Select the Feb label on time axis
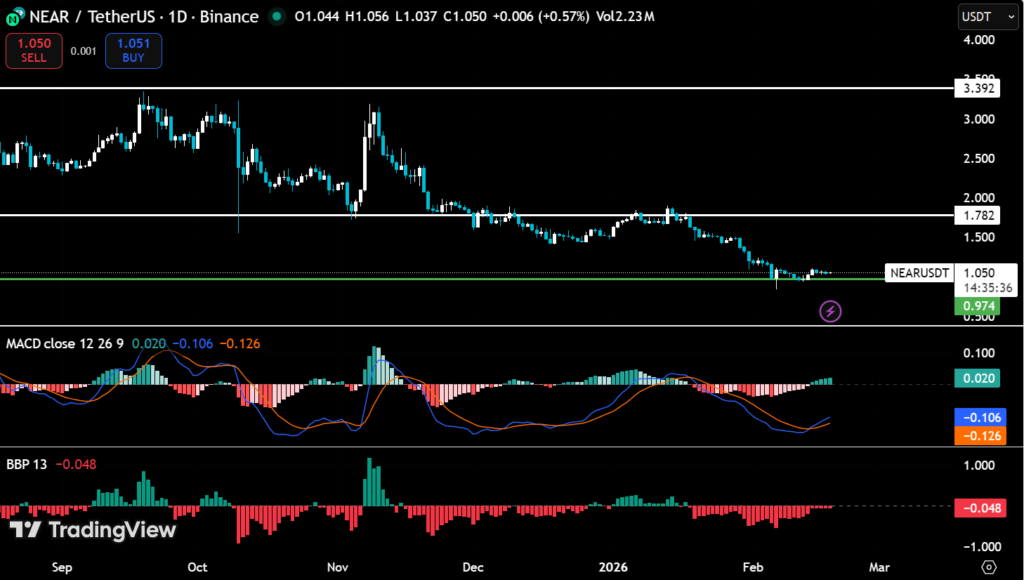 (x=751, y=566)
